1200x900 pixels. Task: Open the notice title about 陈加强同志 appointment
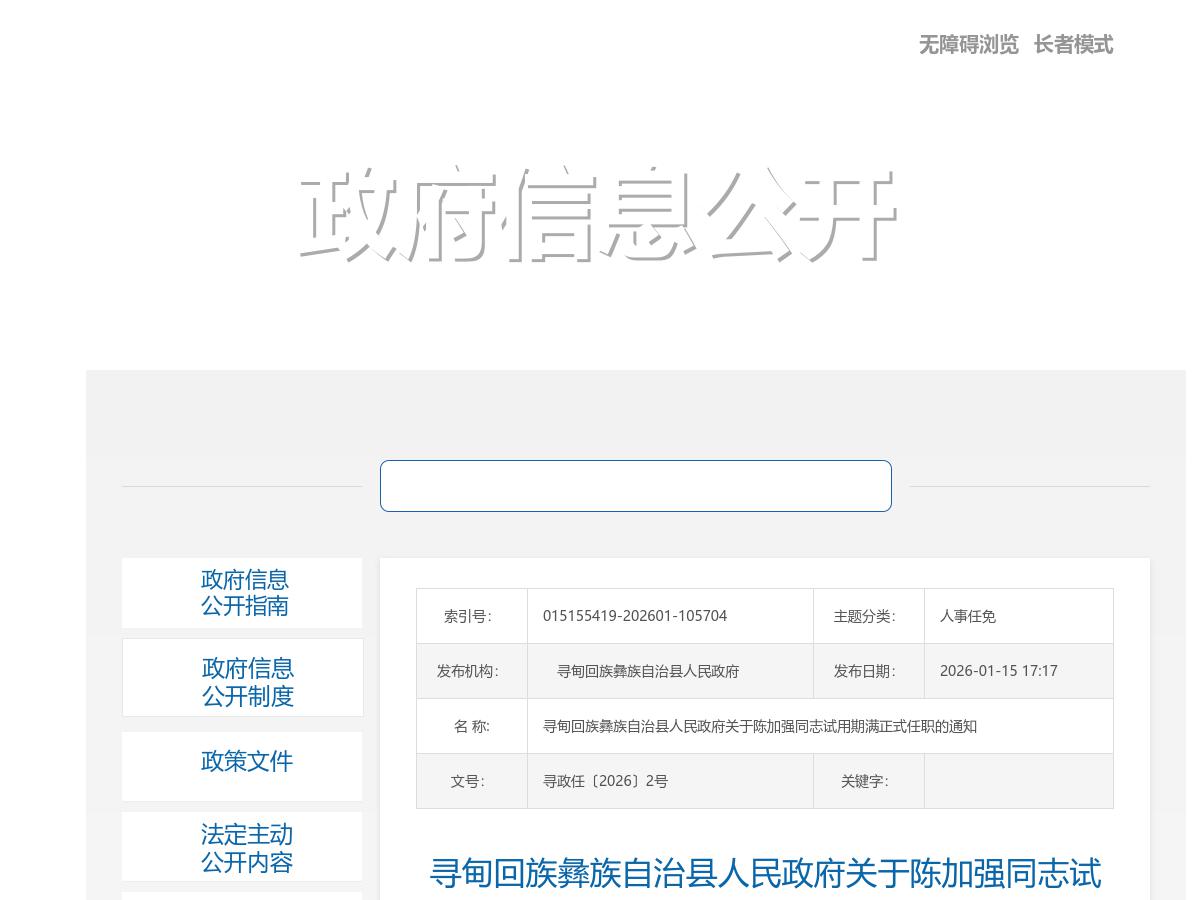[x=764, y=874]
